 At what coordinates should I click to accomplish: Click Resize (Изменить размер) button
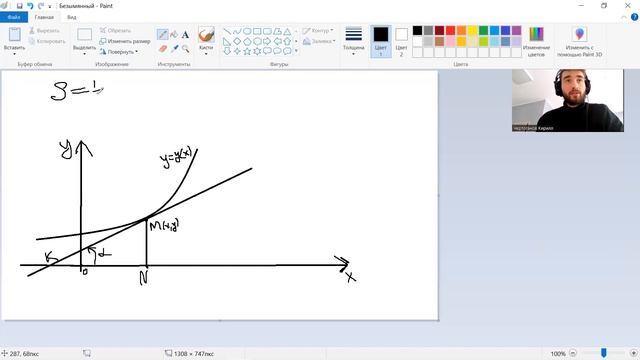(125, 41)
